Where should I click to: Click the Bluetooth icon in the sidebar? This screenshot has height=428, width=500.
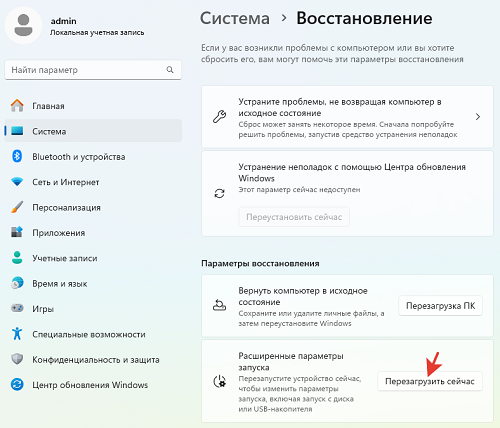pyautogui.click(x=17, y=156)
